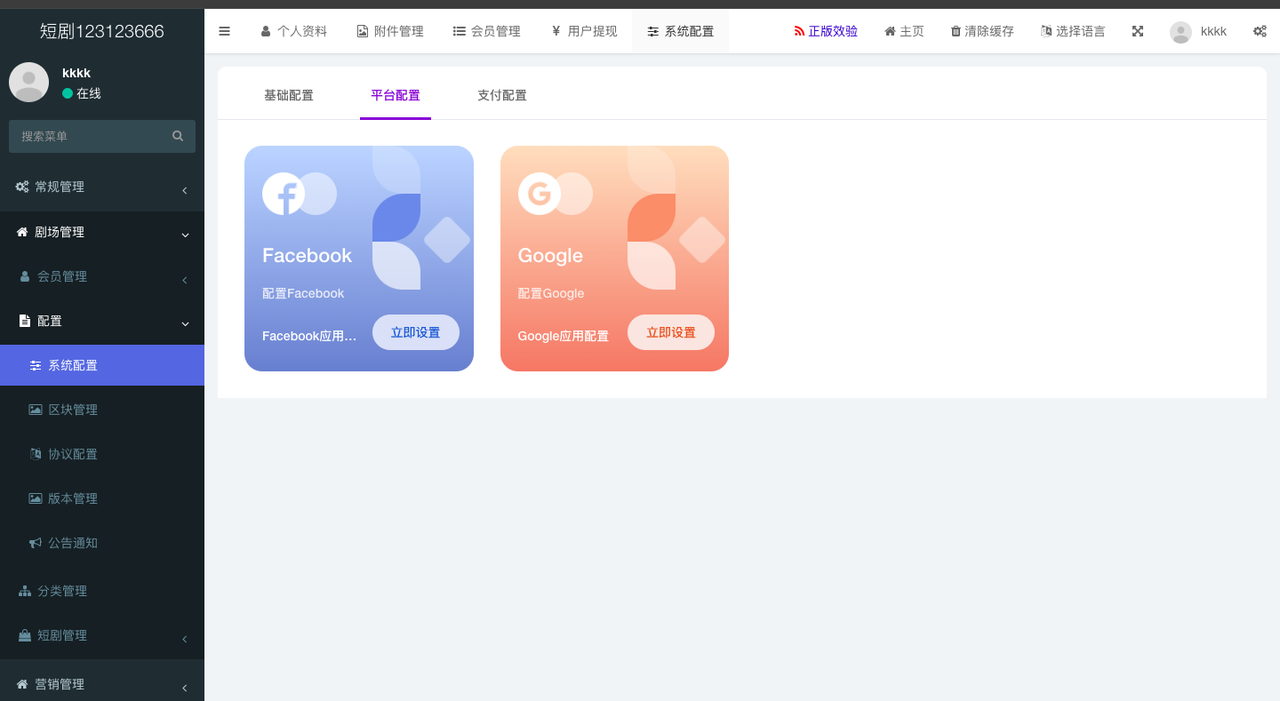Toggle the hamburger sidebar menu icon
1280x701 pixels.
tap(224, 31)
